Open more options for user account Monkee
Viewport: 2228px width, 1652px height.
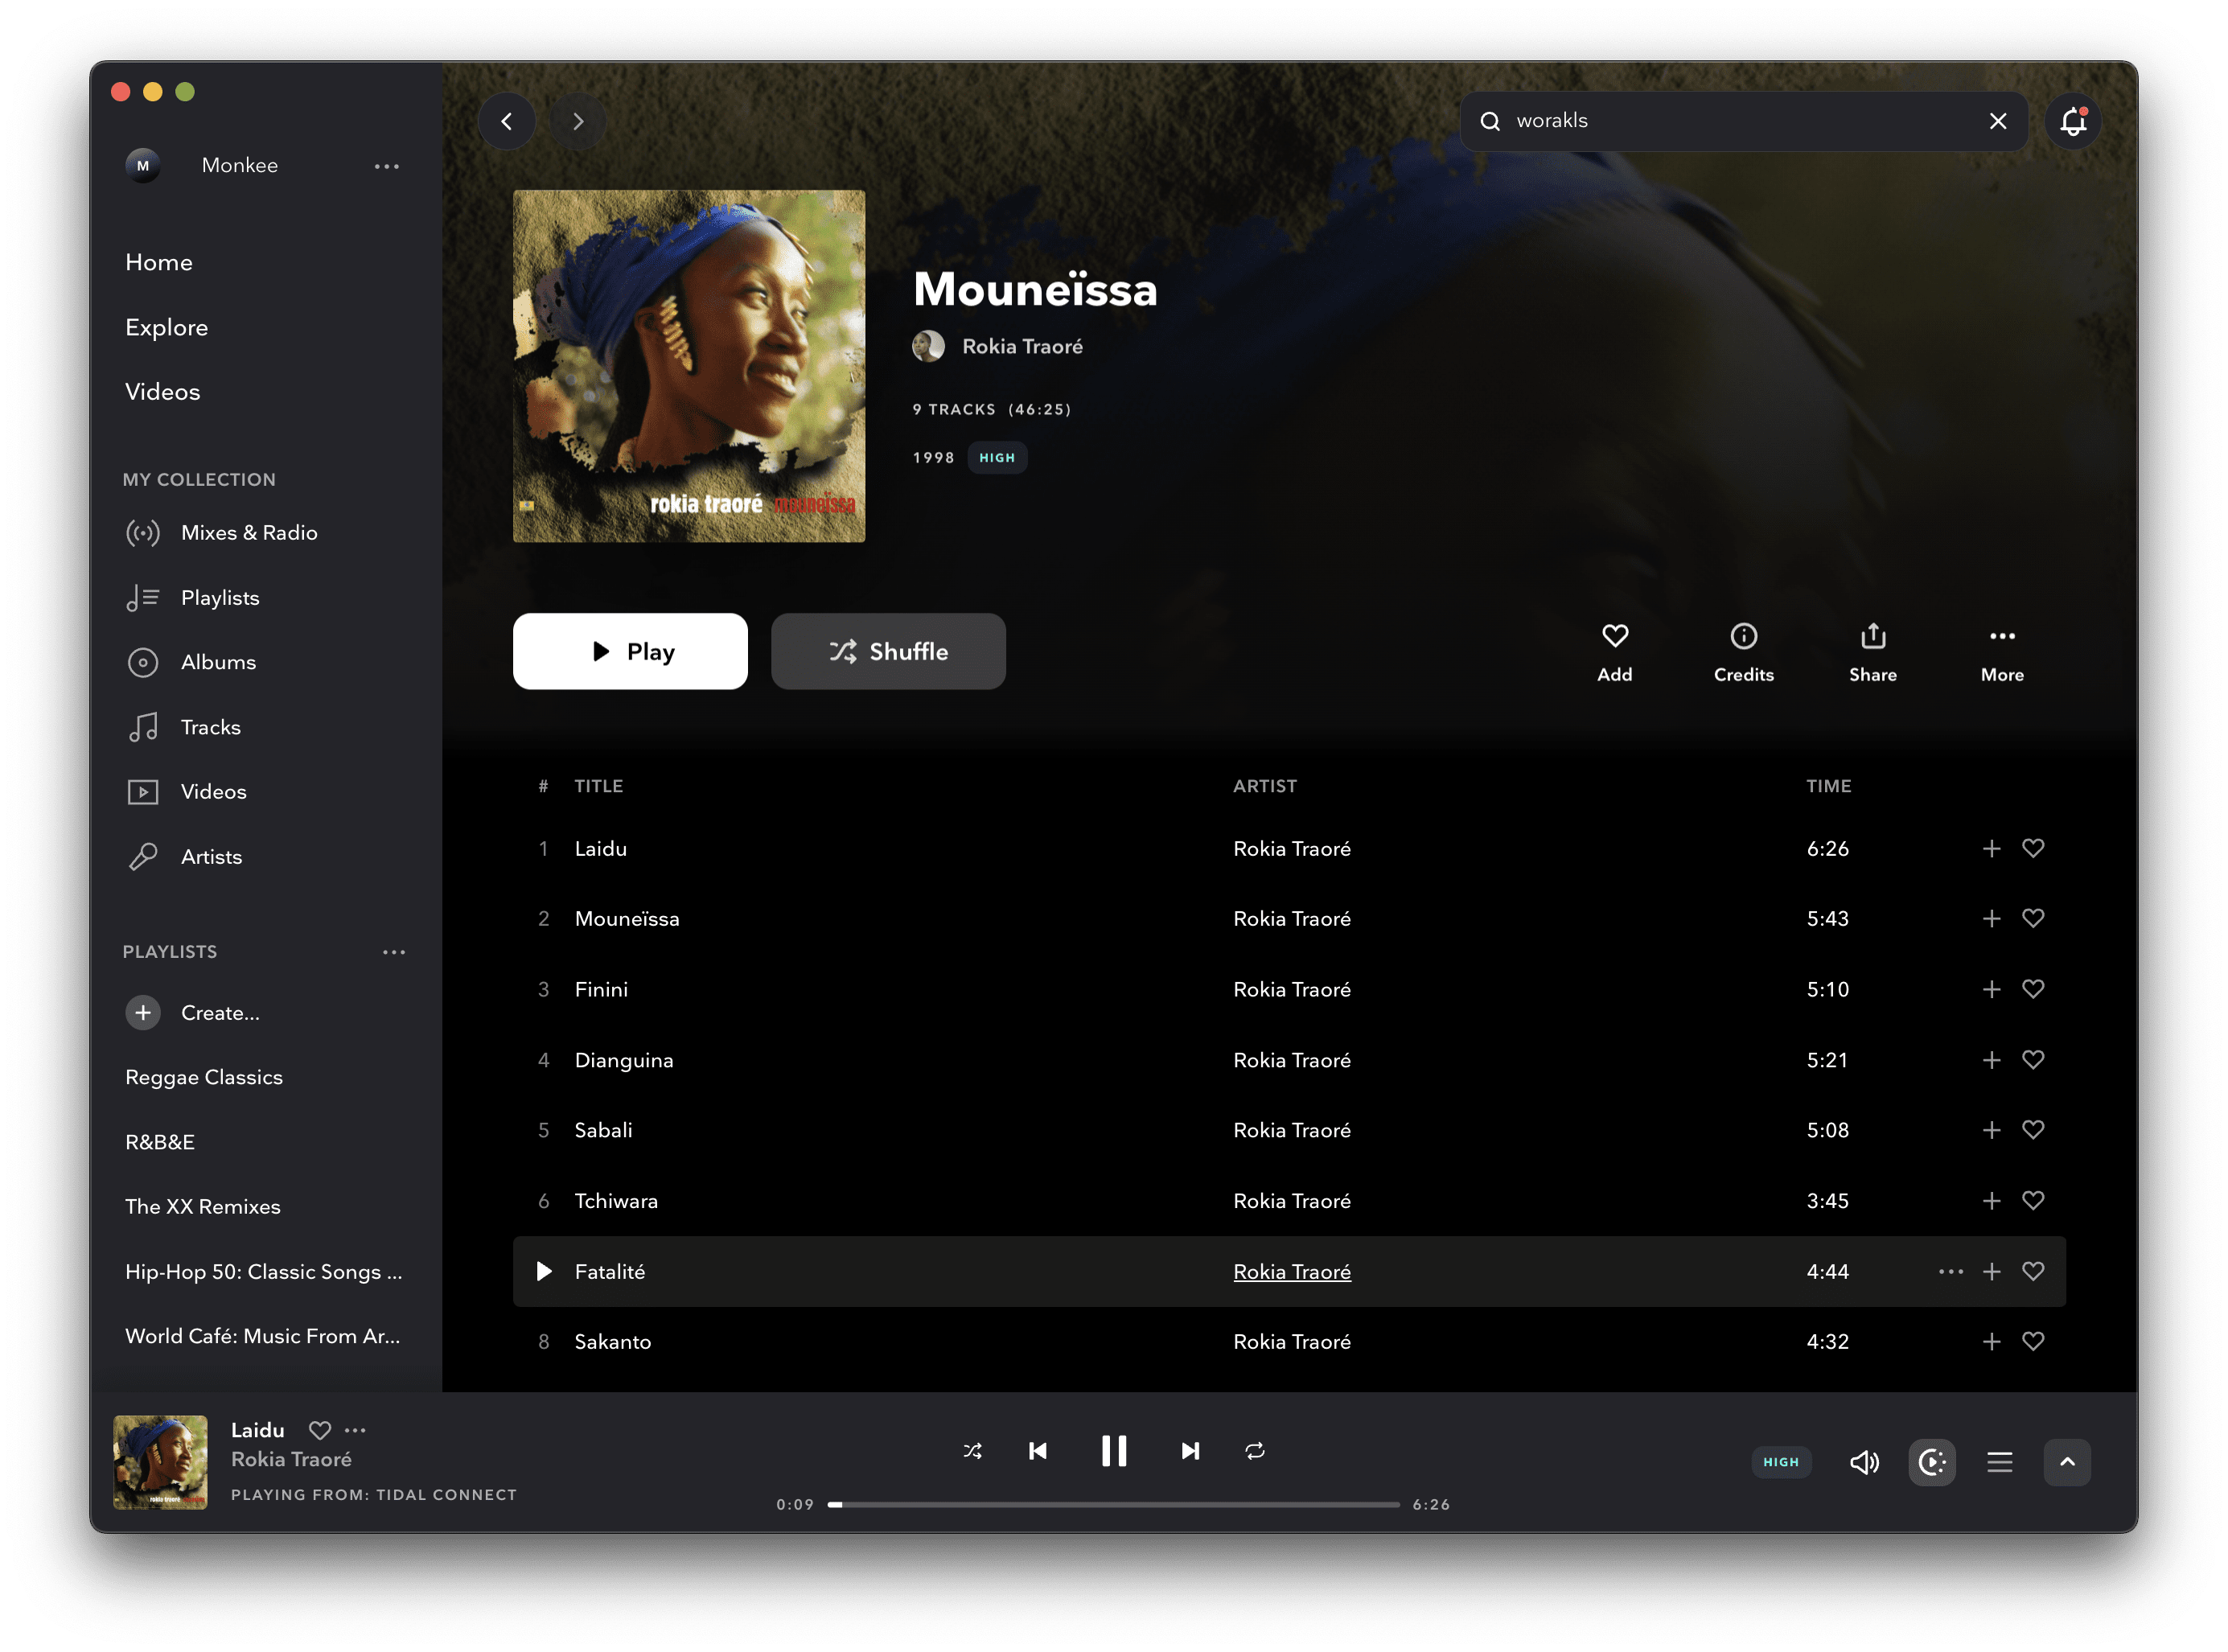390,165
